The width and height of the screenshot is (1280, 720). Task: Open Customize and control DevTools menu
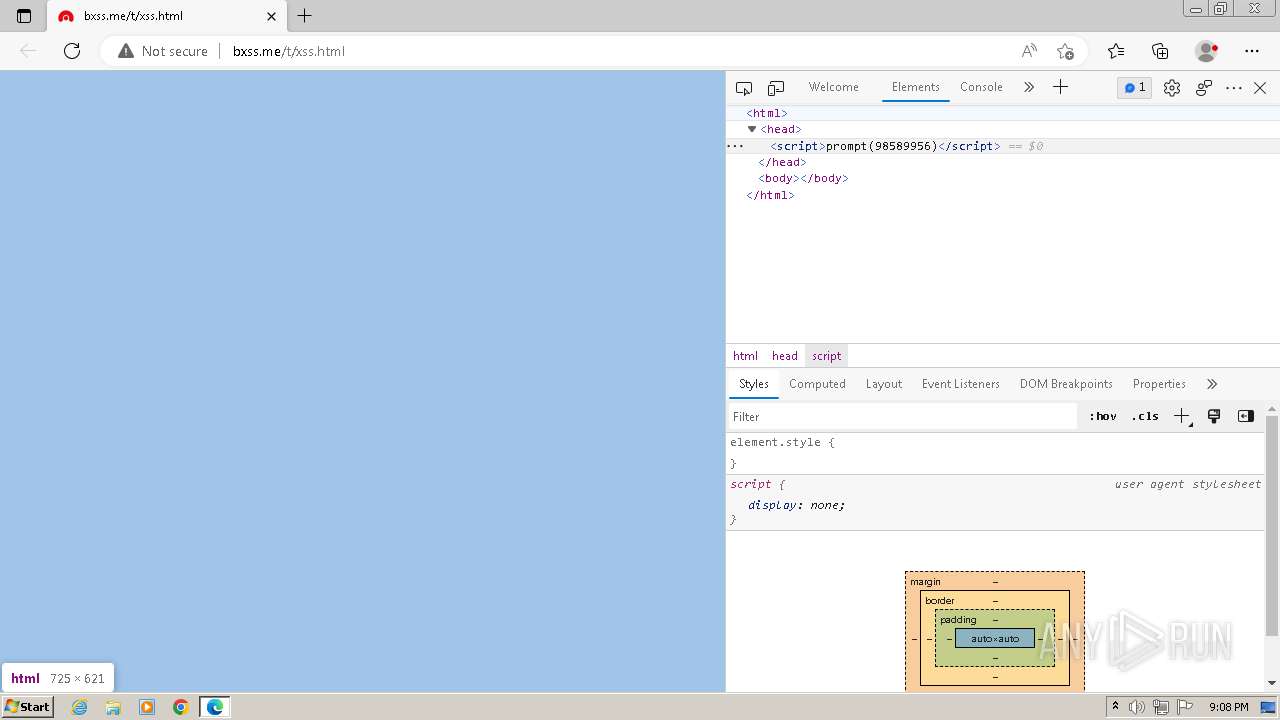click(x=1234, y=88)
